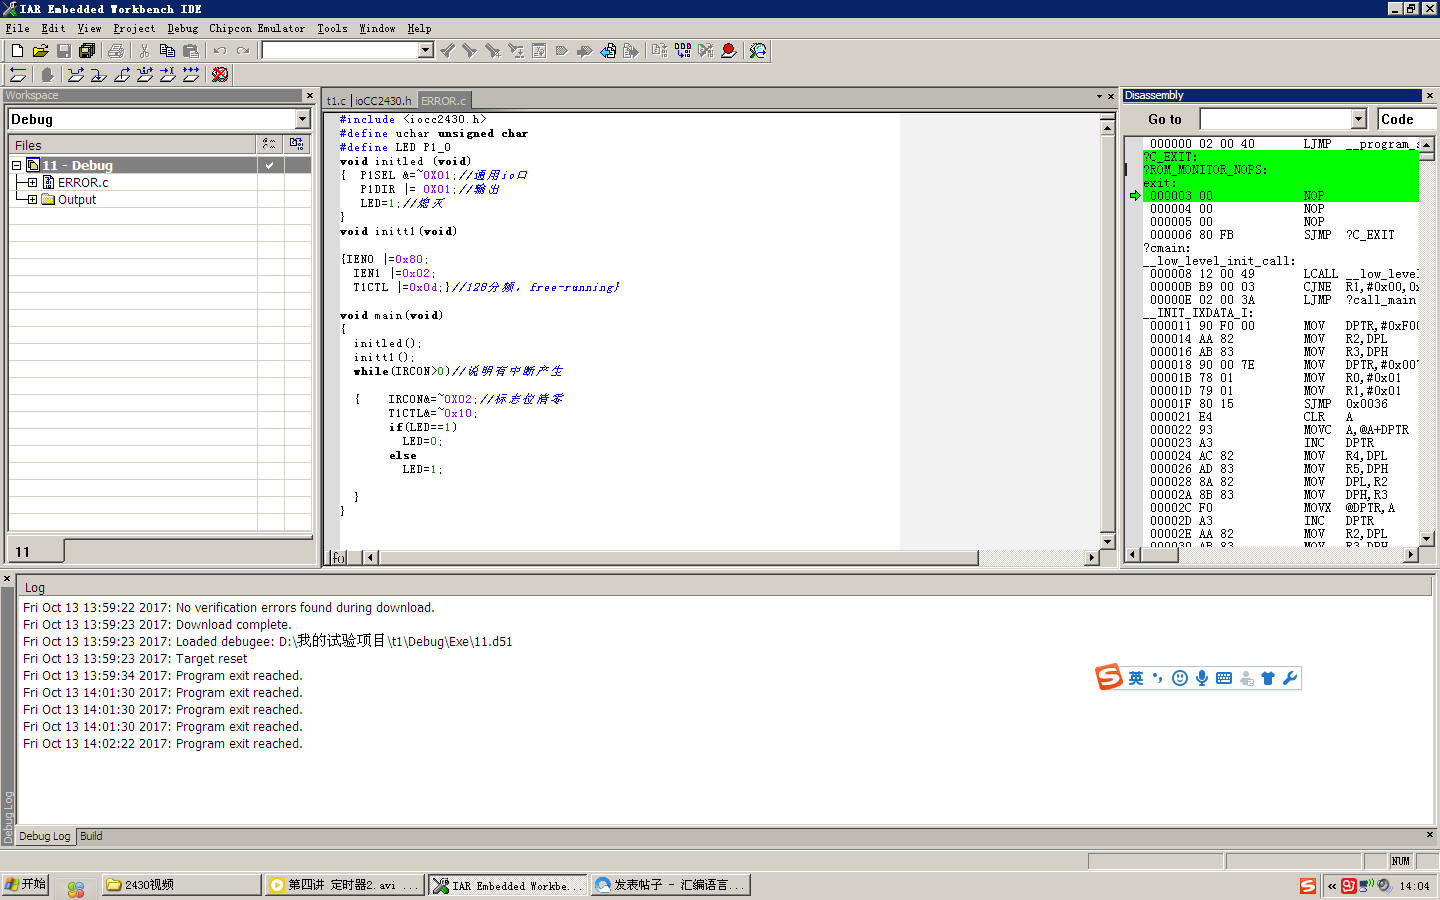Click the Go debug icon
Viewport: 1440px width, 900px height.
pyautogui.click(x=191, y=75)
